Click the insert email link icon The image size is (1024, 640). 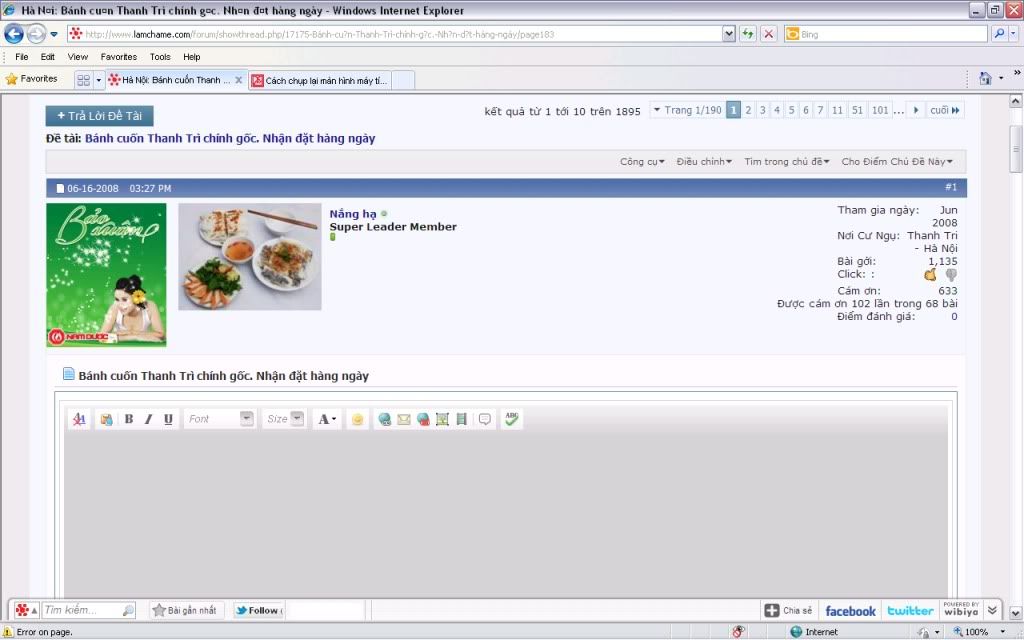(x=404, y=419)
